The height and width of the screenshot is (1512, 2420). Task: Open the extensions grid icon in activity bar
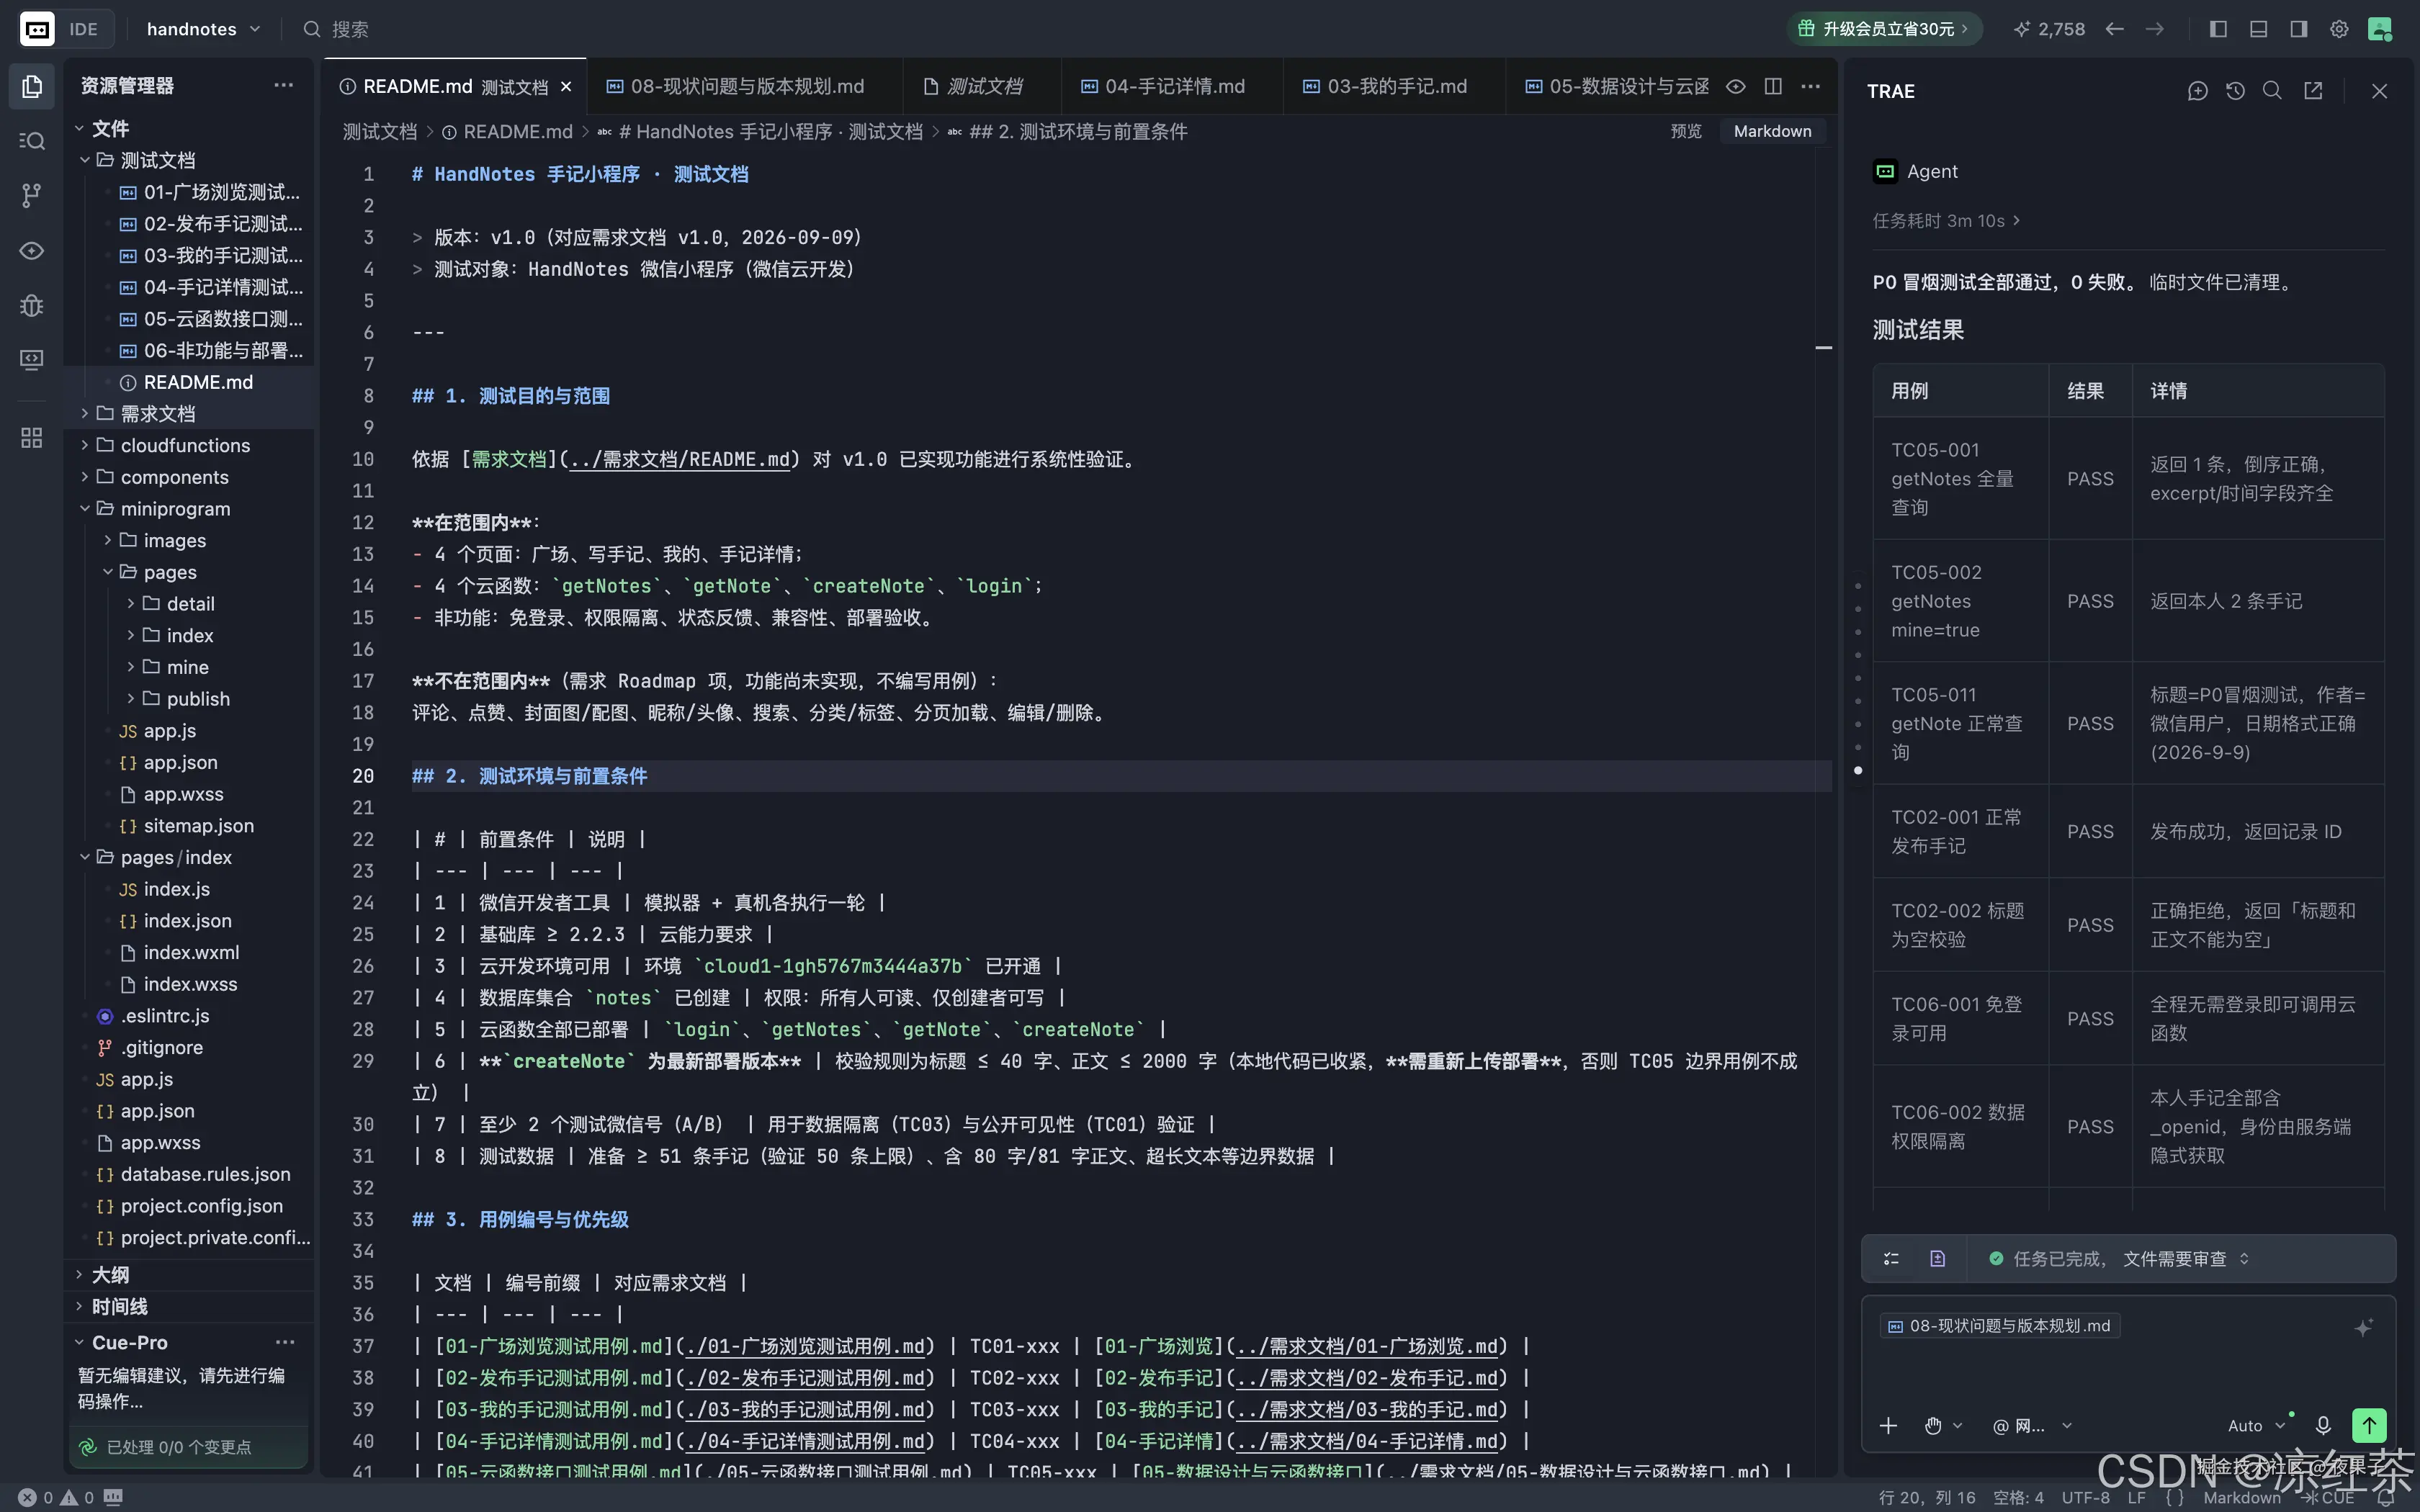pos(32,437)
